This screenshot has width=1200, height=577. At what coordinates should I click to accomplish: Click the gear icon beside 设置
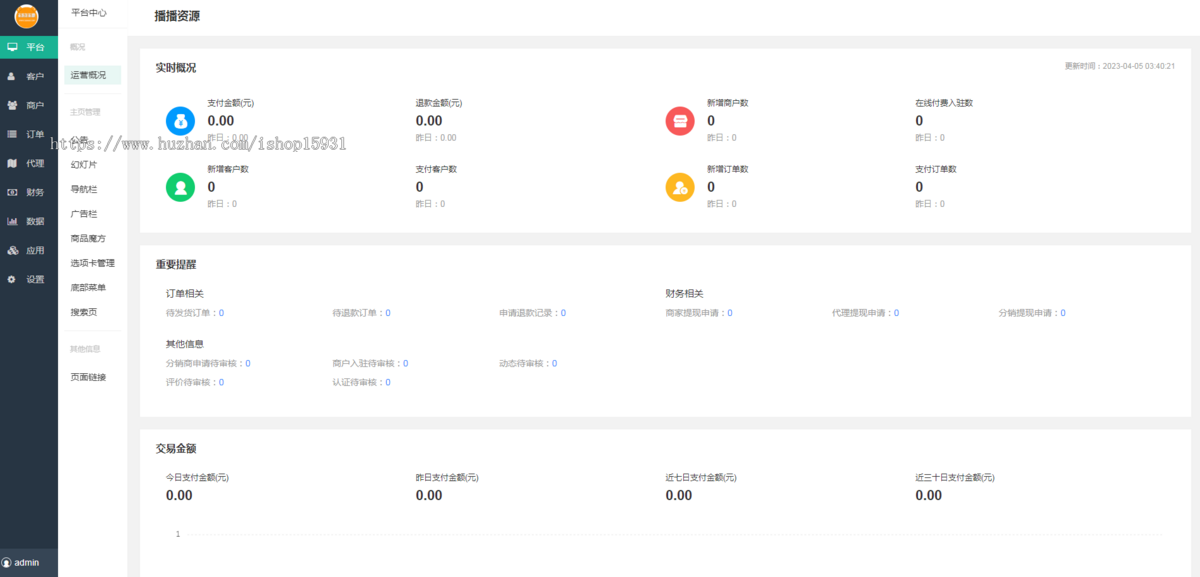click(x=12, y=279)
